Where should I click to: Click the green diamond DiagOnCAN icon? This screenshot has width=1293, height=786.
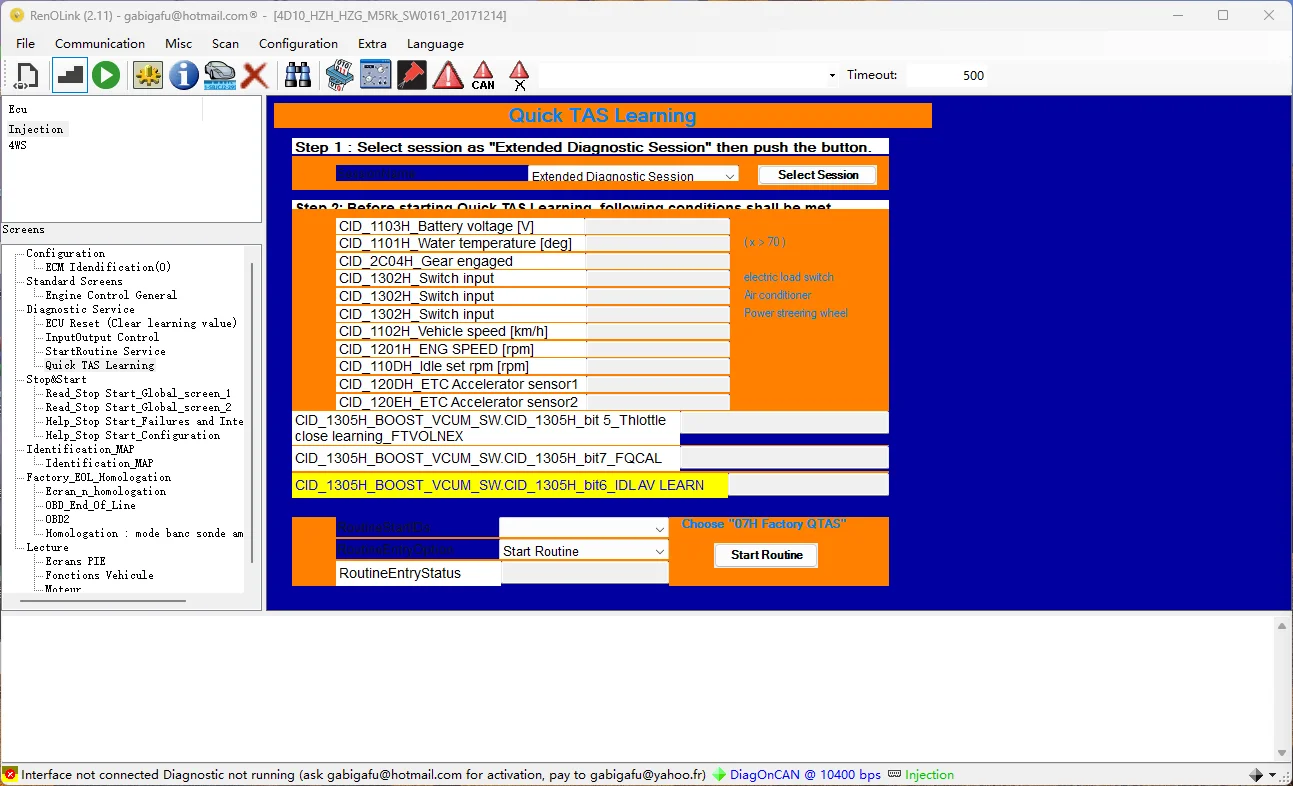(x=719, y=775)
